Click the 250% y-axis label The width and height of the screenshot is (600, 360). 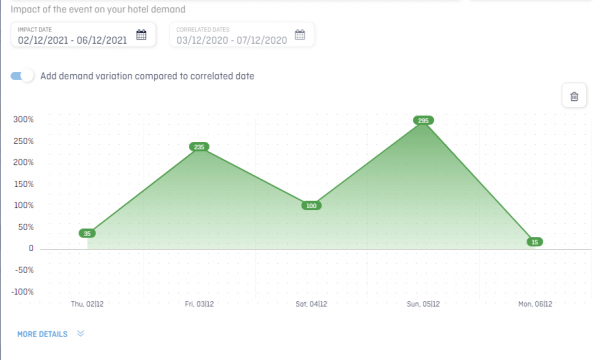click(23, 141)
